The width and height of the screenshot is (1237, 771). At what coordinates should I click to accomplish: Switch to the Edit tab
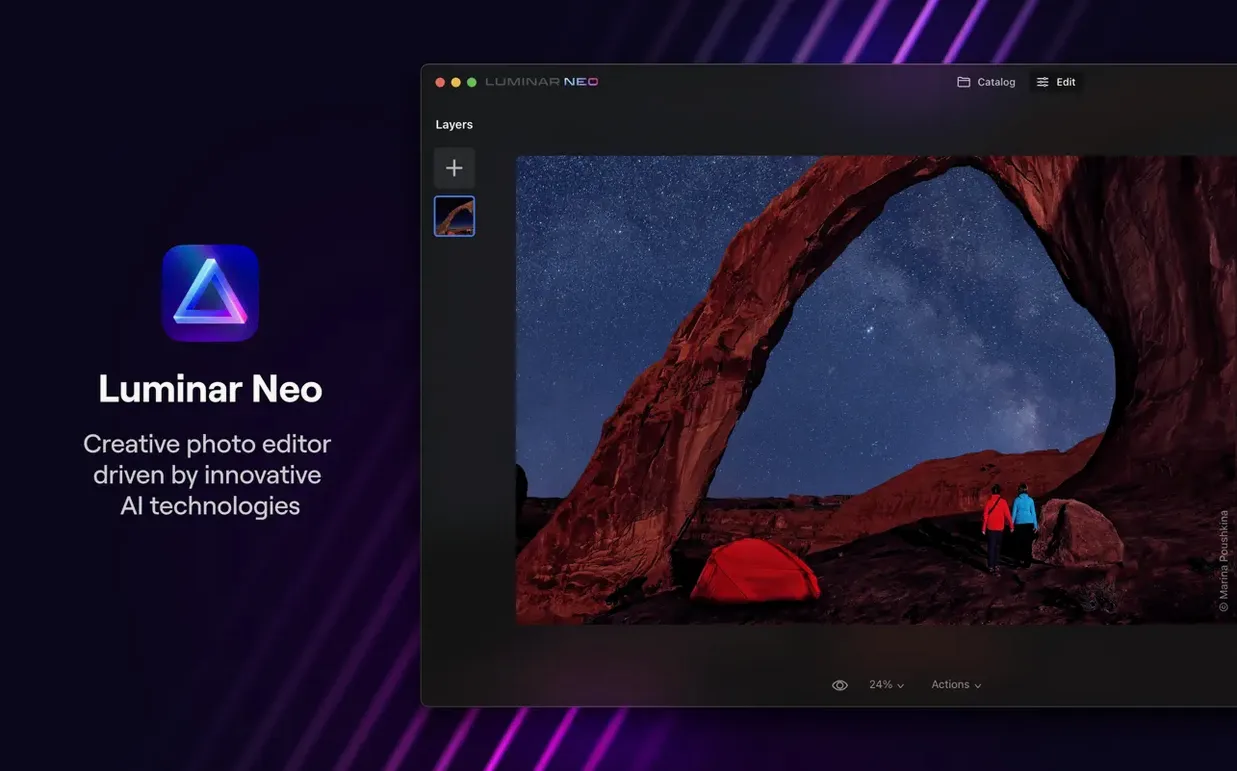click(x=1056, y=82)
